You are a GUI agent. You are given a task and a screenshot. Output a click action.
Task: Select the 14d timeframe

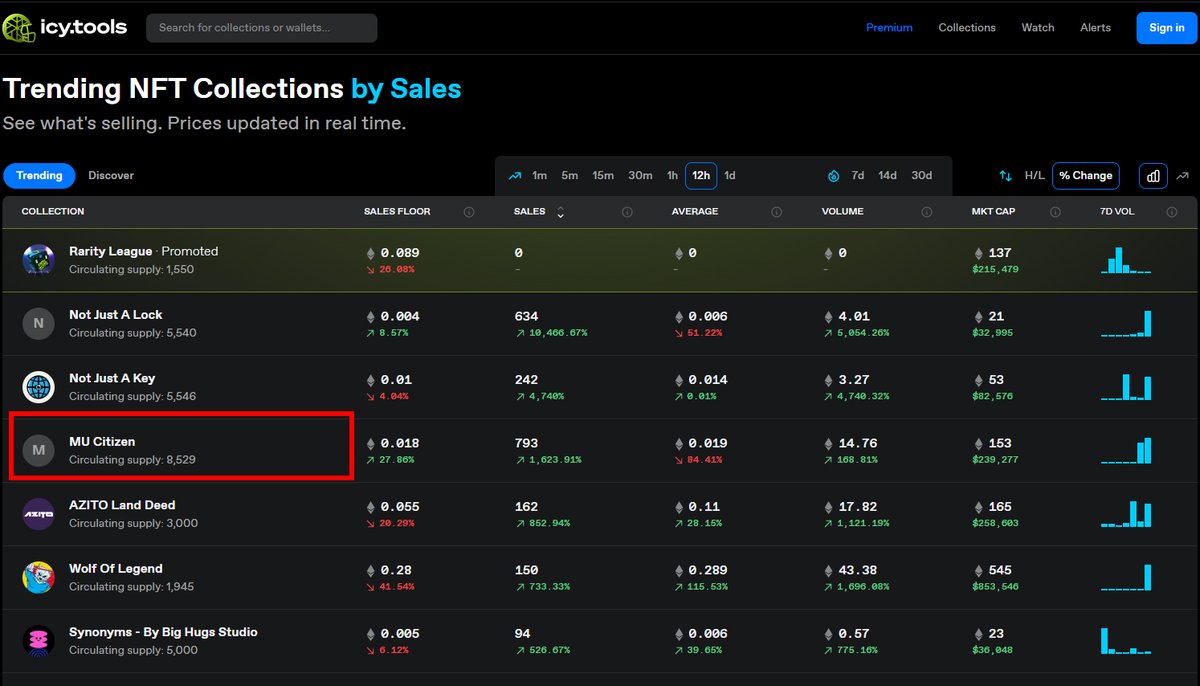(887, 174)
